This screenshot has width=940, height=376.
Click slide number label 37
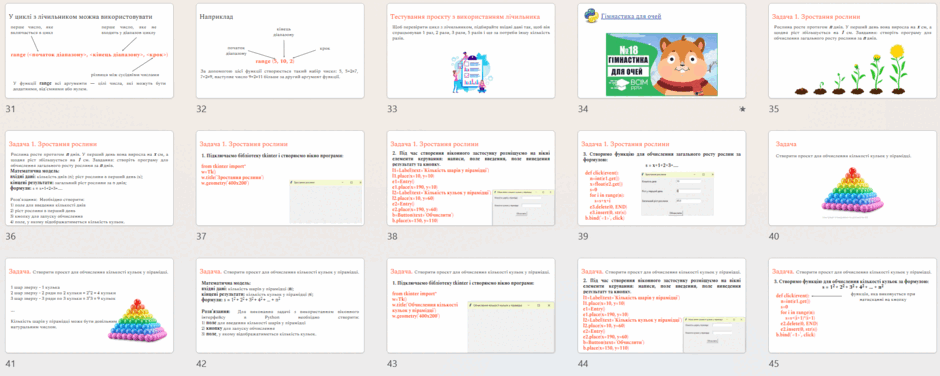[x=201, y=236]
